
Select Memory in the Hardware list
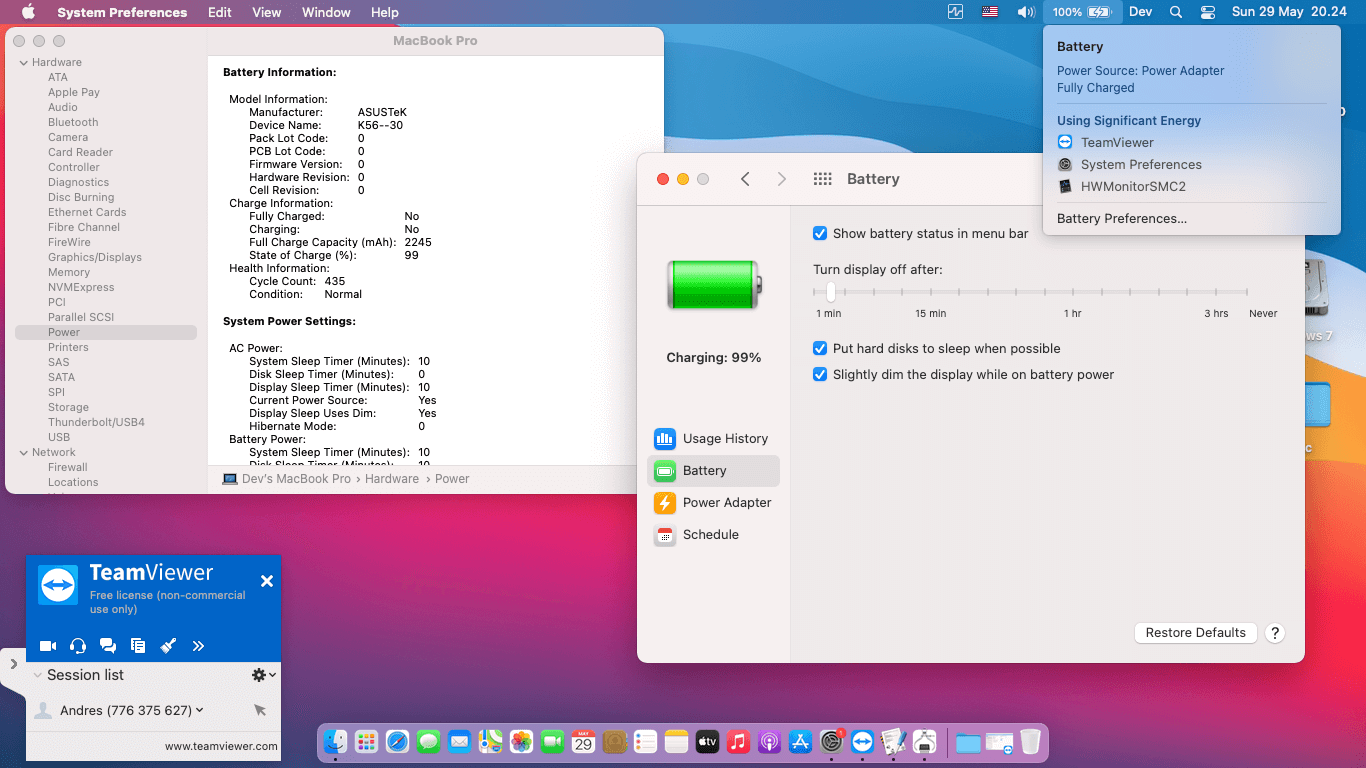click(x=69, y=272)
